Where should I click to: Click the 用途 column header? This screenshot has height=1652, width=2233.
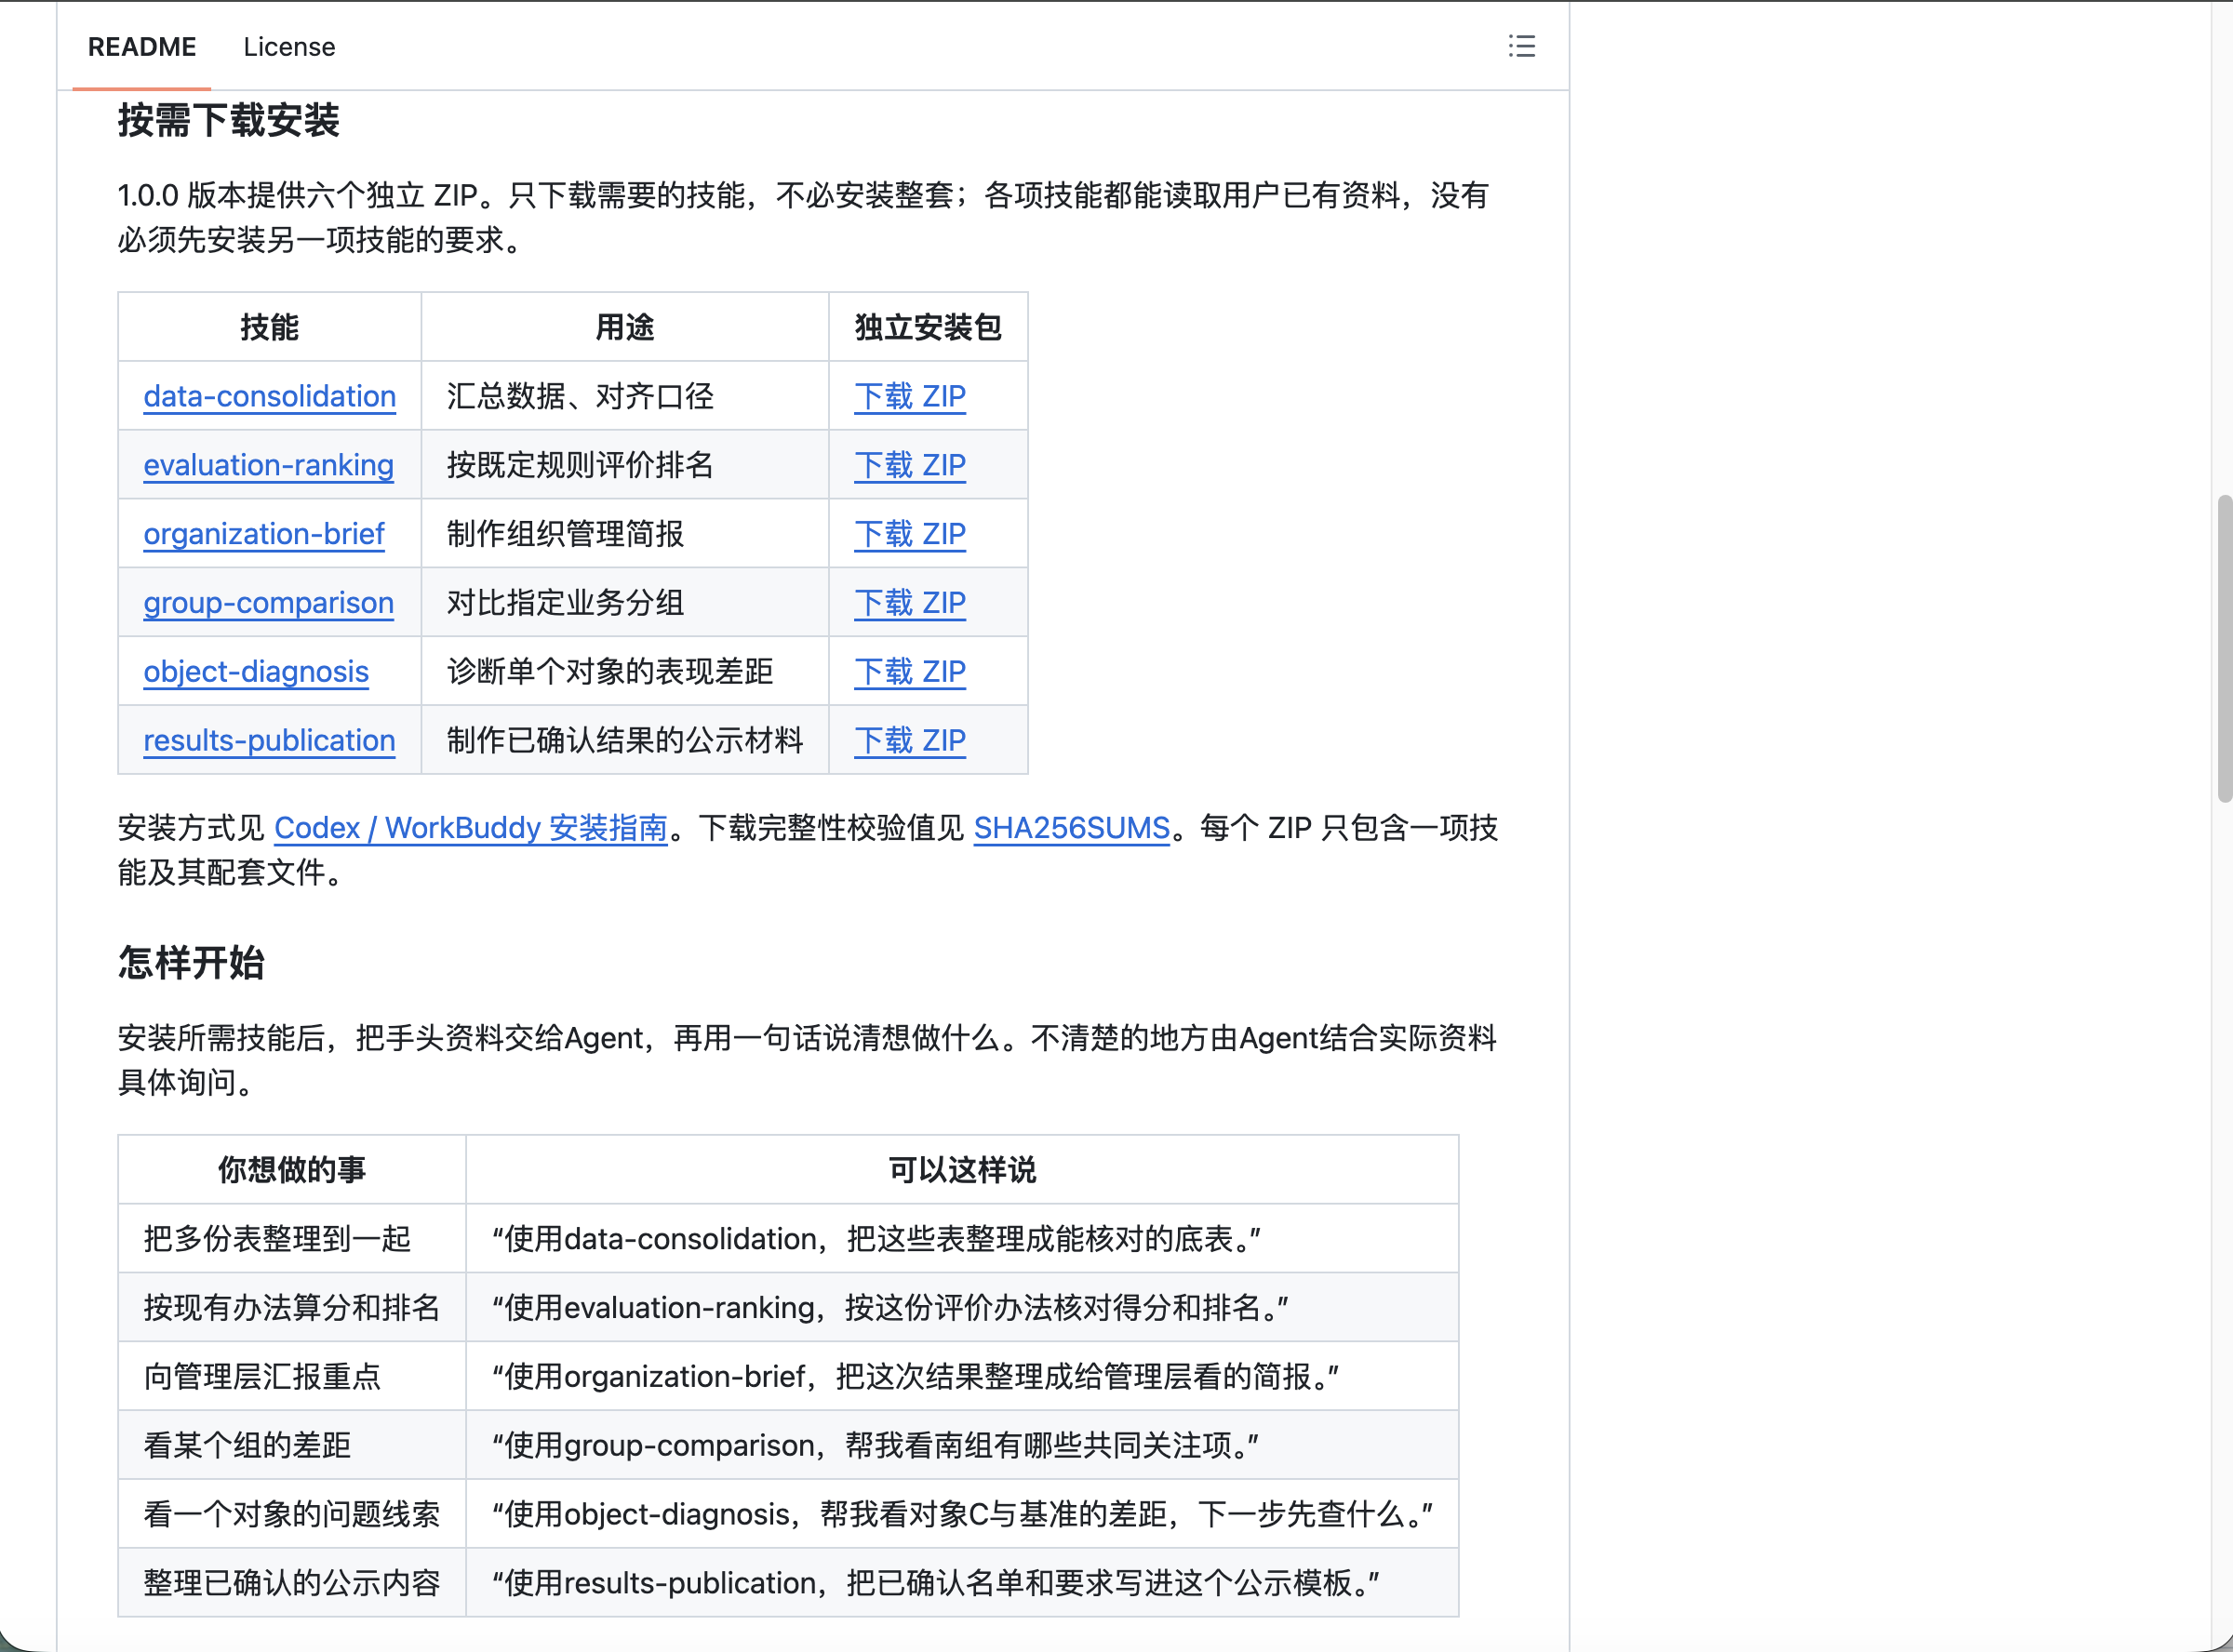(x=625, y=327)
